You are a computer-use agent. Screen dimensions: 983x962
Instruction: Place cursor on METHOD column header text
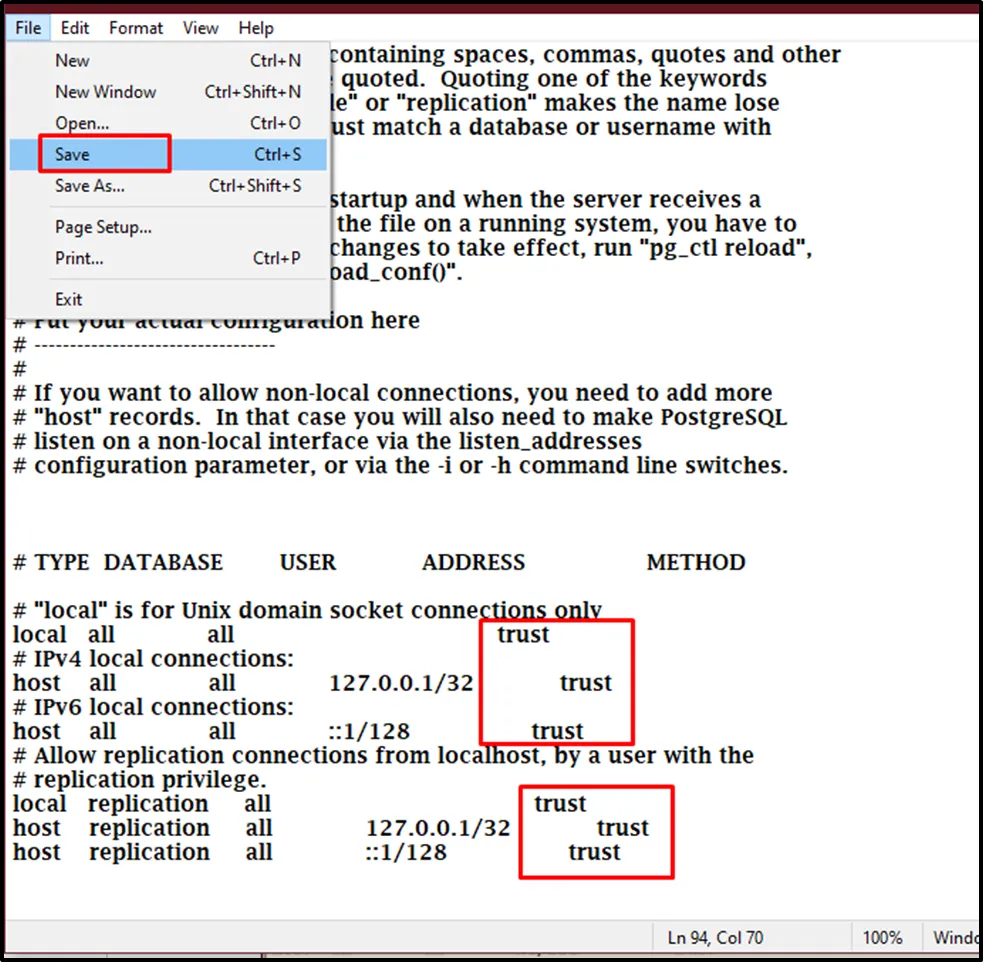point(695,563)
